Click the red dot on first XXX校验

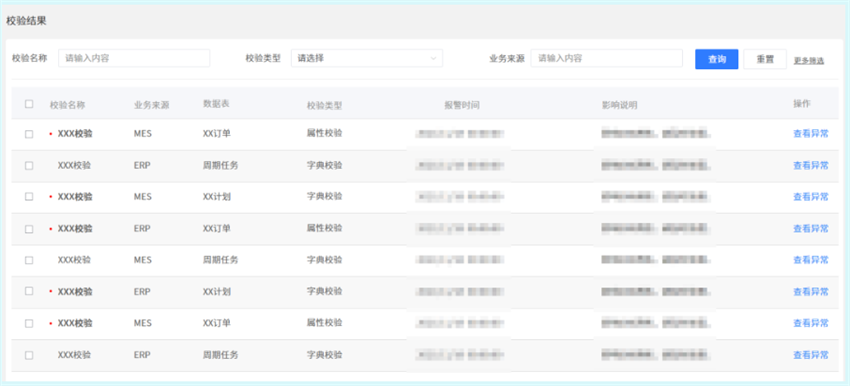click(x=51, y=134)
